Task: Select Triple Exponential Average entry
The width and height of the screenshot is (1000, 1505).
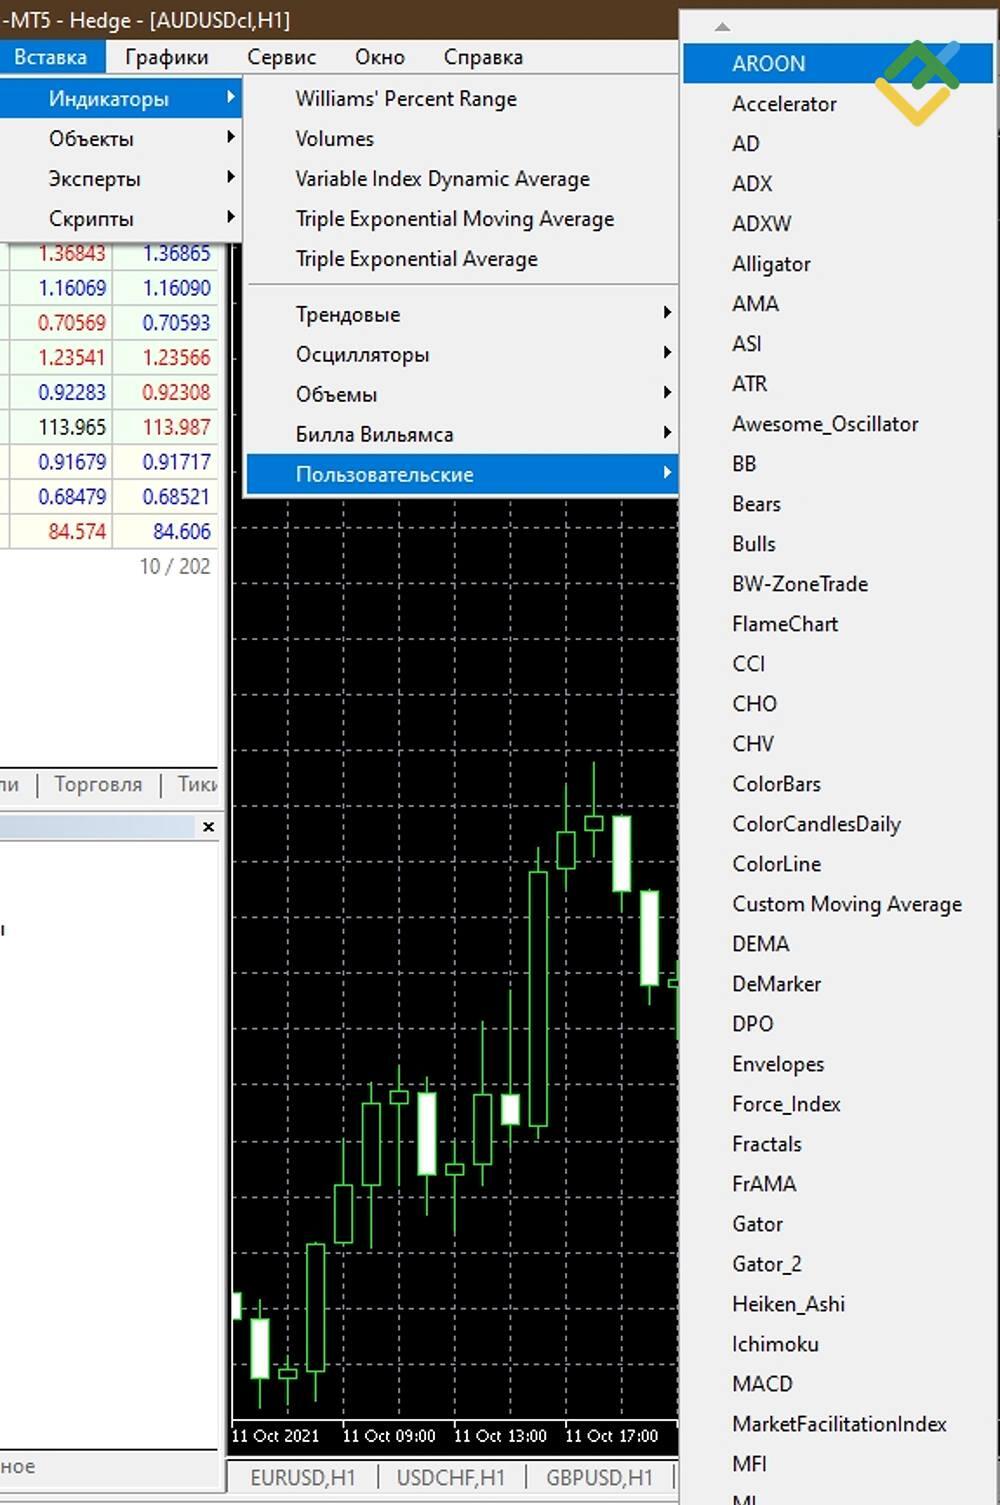Action: 462,258
